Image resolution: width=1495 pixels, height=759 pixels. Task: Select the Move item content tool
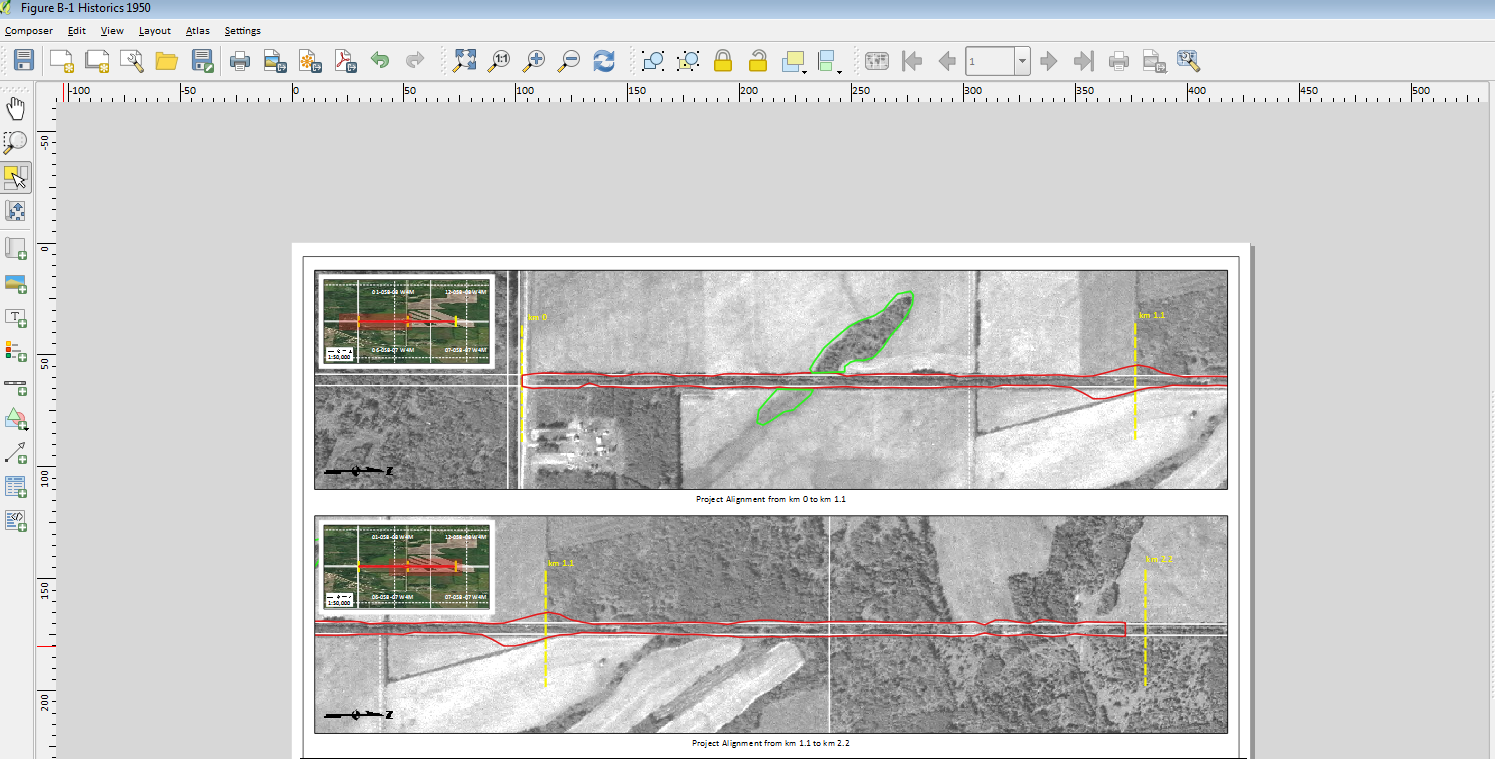16,212
